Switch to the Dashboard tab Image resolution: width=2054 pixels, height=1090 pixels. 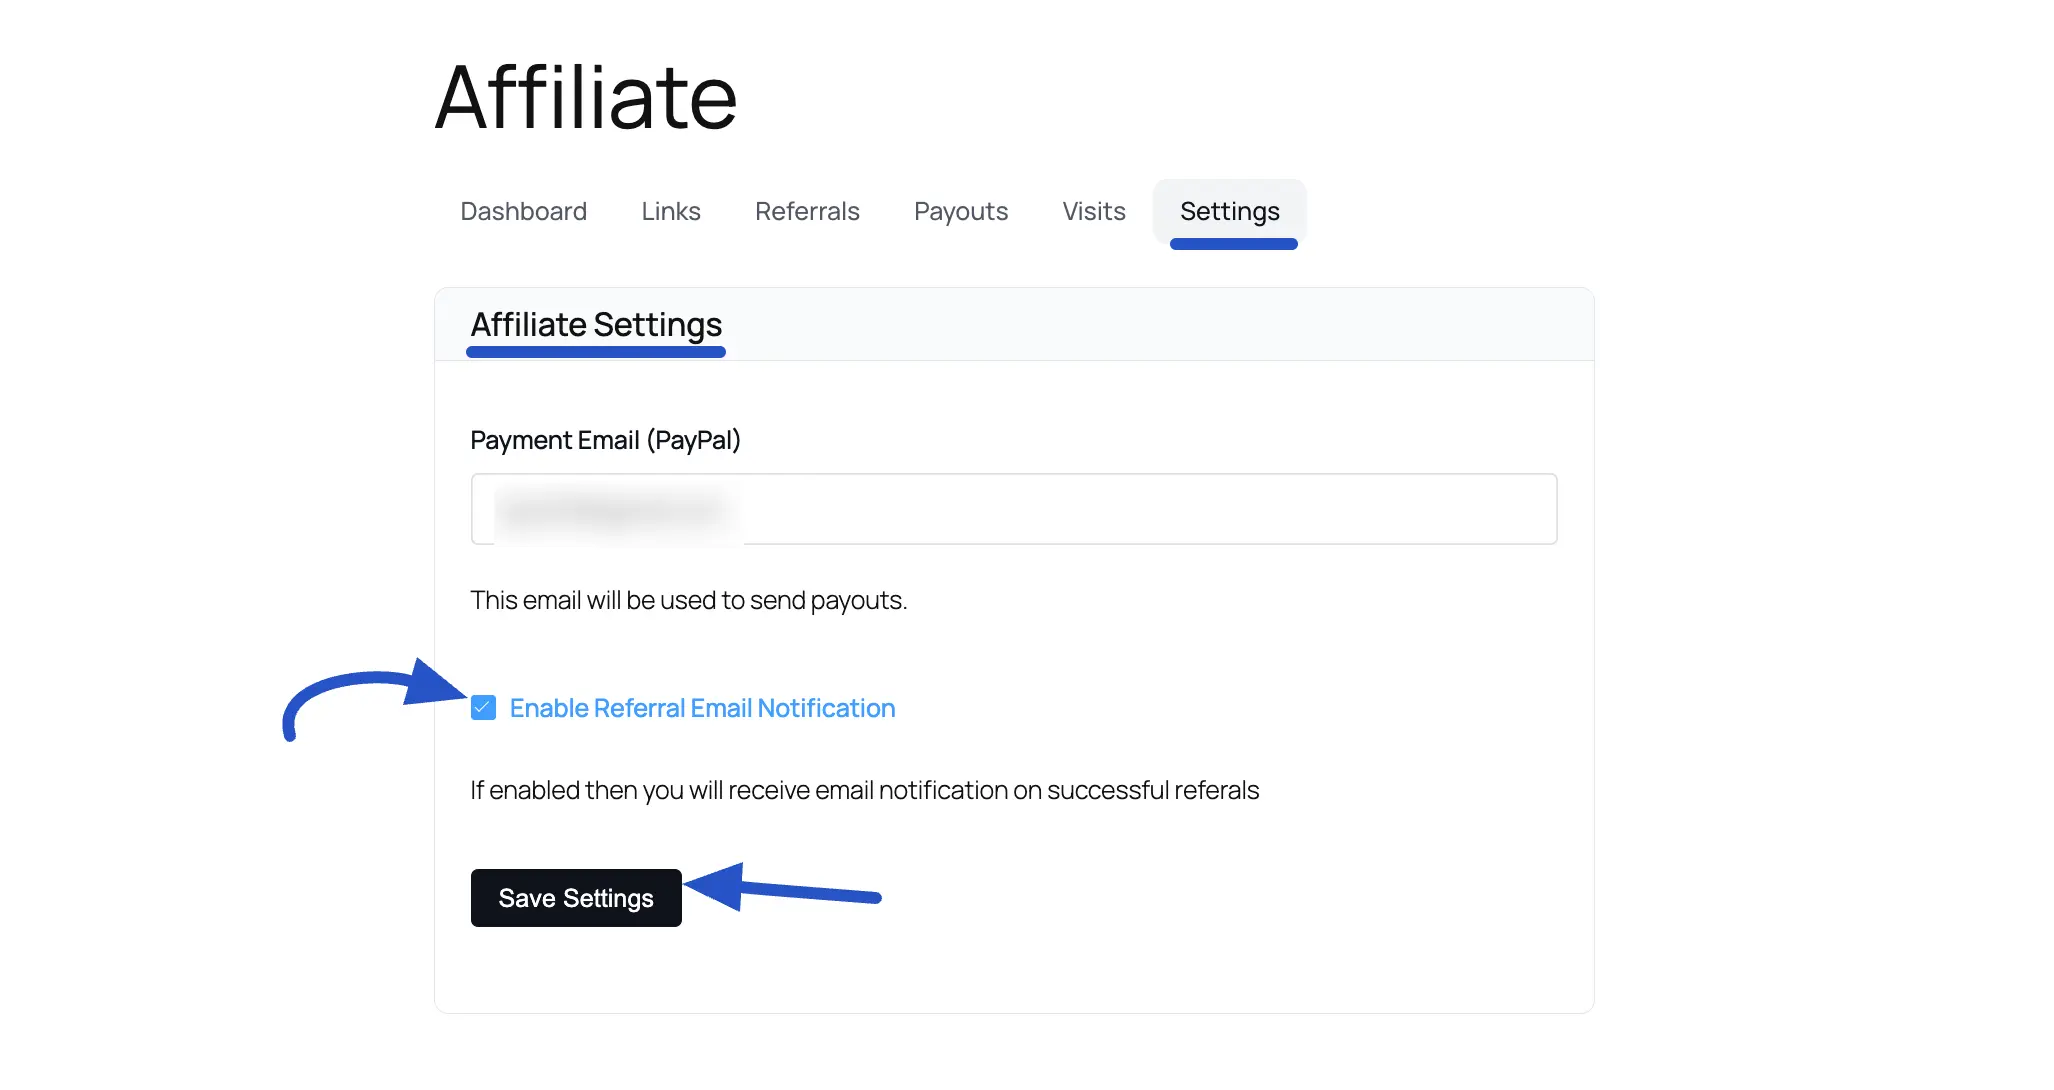coord(523,211)
